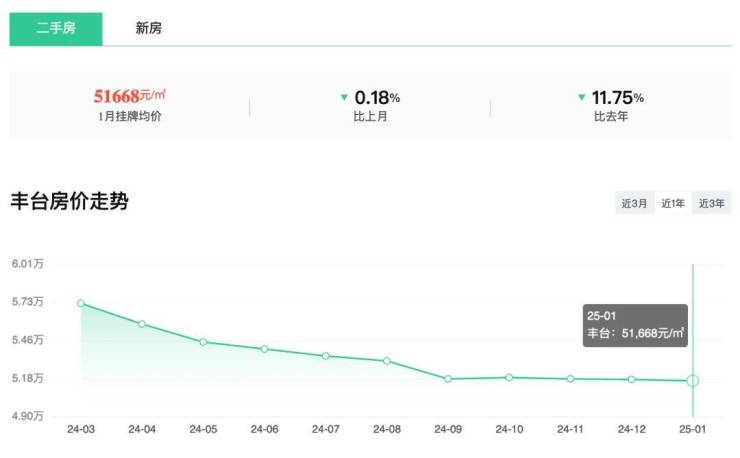This screenshot has width=740, height=458.
Task: Select the 近1年 time range
Action: pos(673,203)
